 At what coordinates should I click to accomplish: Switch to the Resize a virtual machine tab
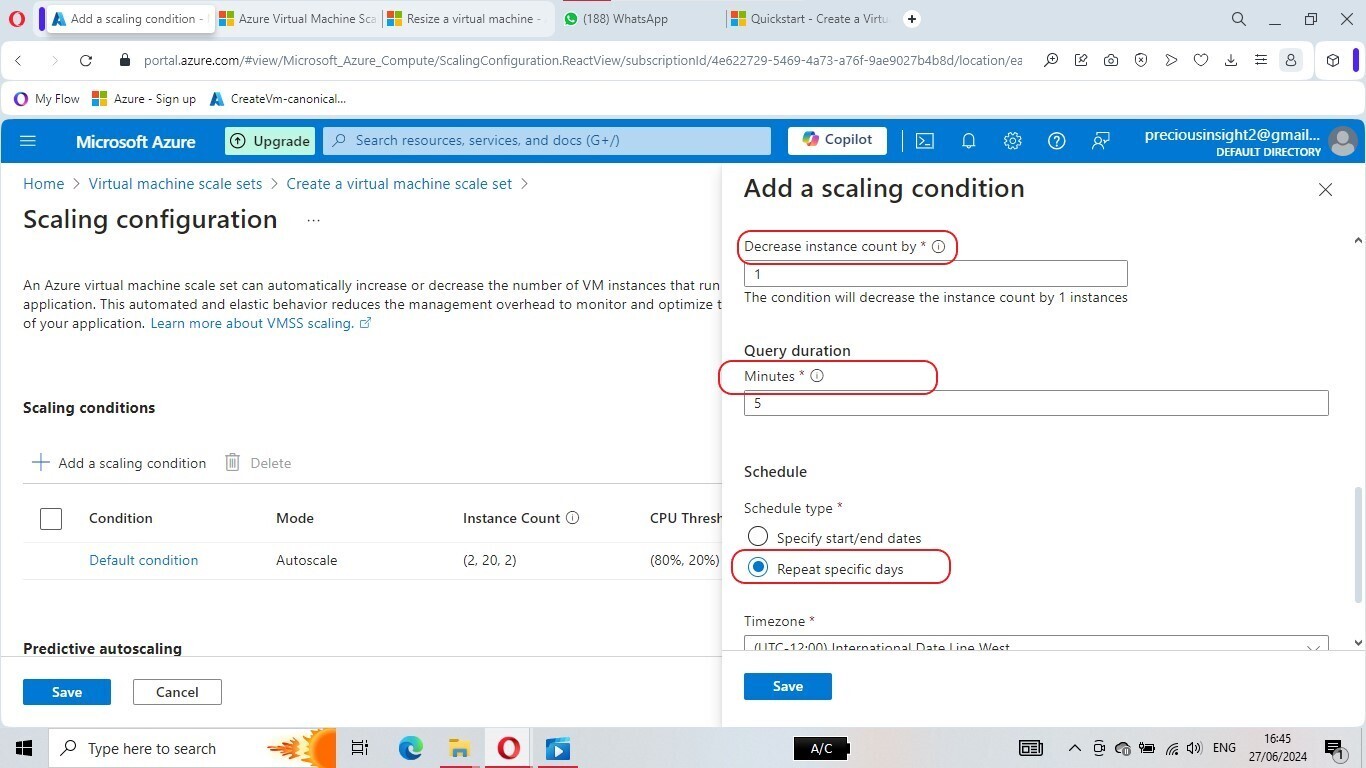[x=465, y=19]
